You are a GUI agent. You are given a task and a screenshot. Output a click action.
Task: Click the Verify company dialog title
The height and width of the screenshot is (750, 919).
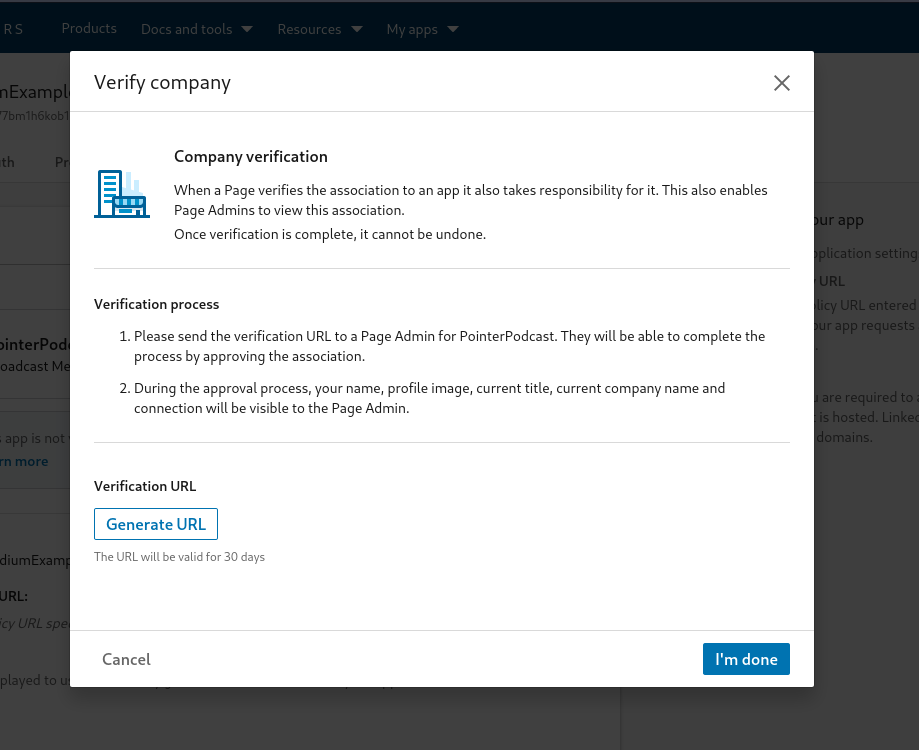click(162, 82)
